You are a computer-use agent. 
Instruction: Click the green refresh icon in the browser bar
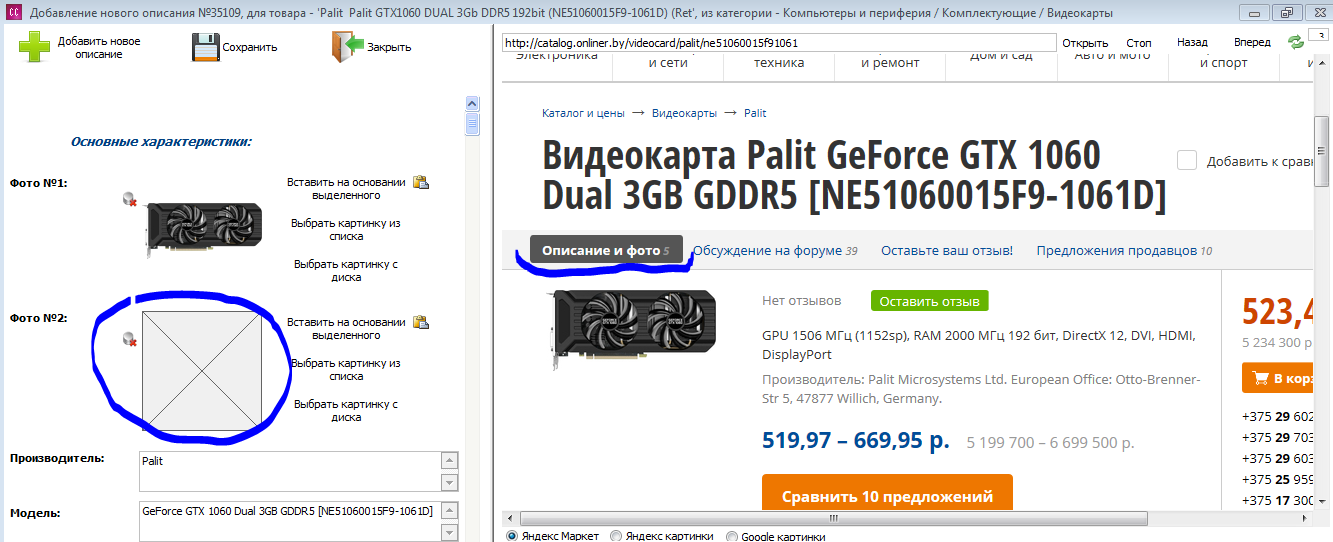click(1296, 42)
